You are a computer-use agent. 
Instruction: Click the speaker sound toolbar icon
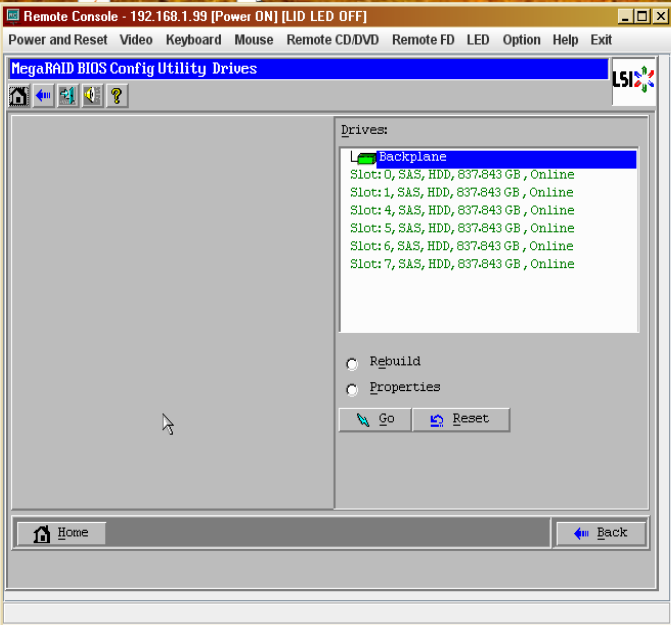(x=92, y=95)
